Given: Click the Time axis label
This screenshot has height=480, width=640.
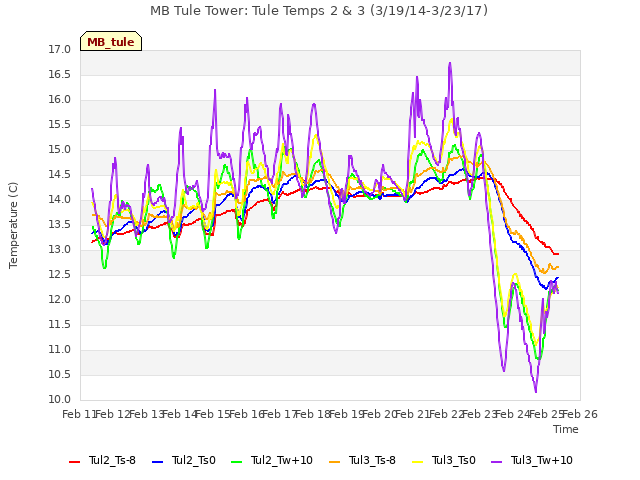Looking at the screenshot, I should coord(566,429).
